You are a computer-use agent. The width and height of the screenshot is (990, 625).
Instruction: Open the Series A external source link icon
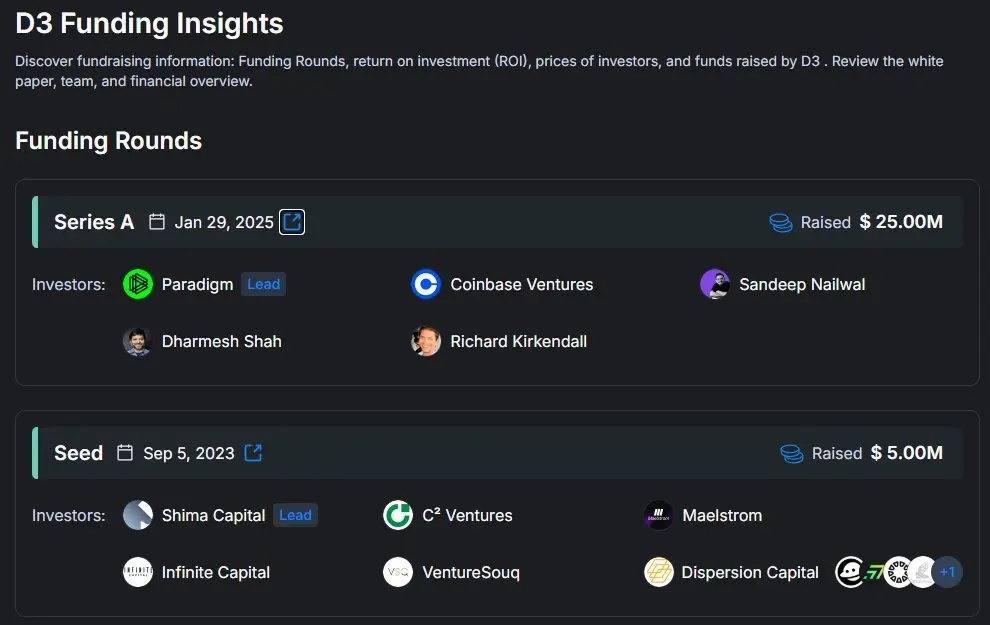[x=292, y=222]
